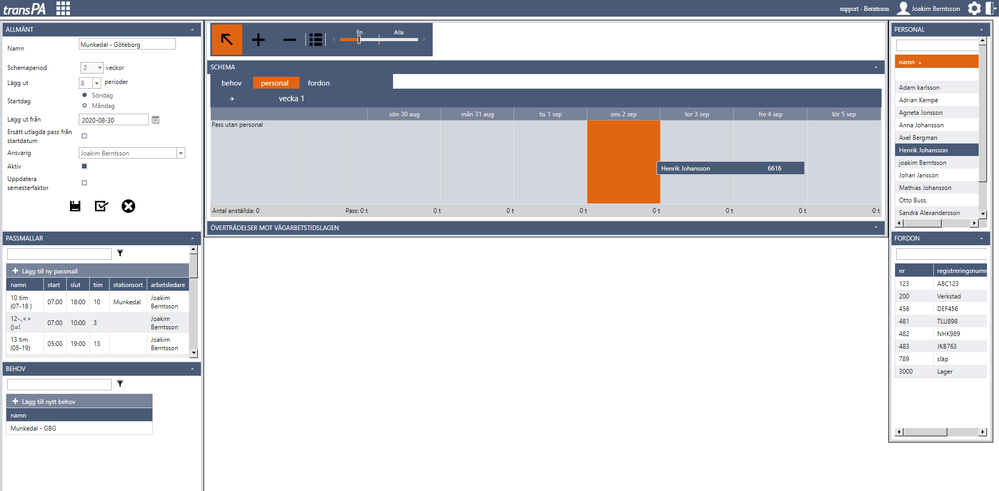
Task: Click Lägg till nytt behov button
Action: (80, 402)
